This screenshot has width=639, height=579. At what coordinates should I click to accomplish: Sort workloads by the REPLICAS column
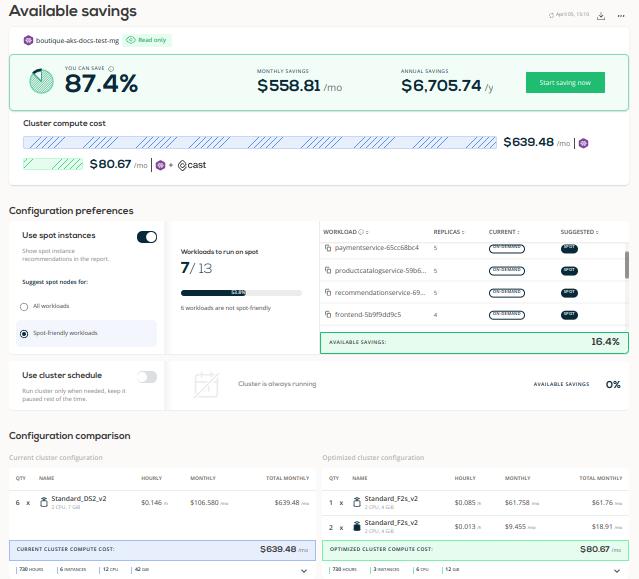449,232
